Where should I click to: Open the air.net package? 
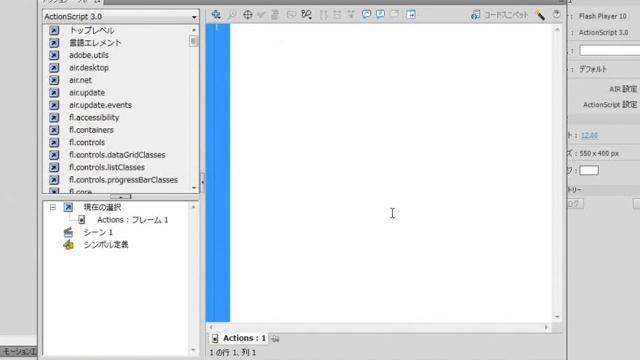(x=80, y=80)
